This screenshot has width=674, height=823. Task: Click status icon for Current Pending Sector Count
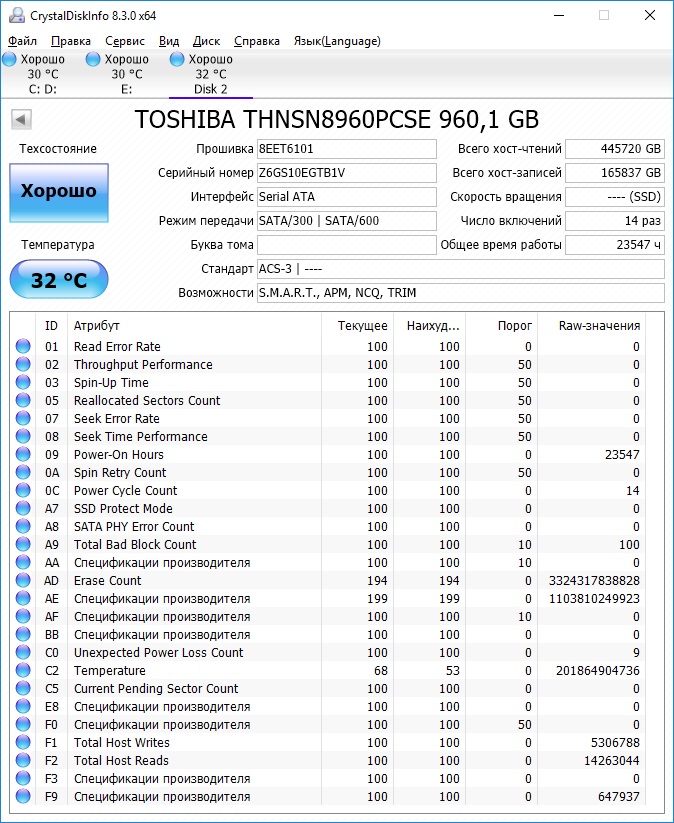(23, 688)
